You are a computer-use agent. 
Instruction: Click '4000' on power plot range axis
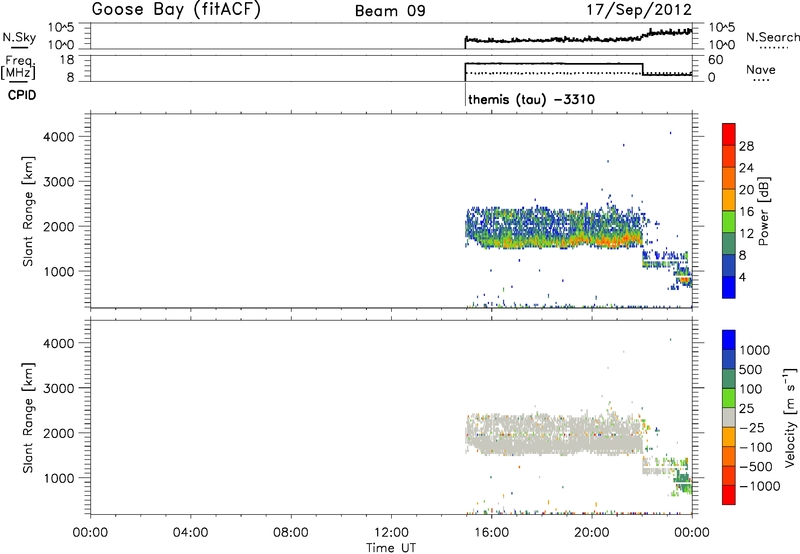point(59,137)
